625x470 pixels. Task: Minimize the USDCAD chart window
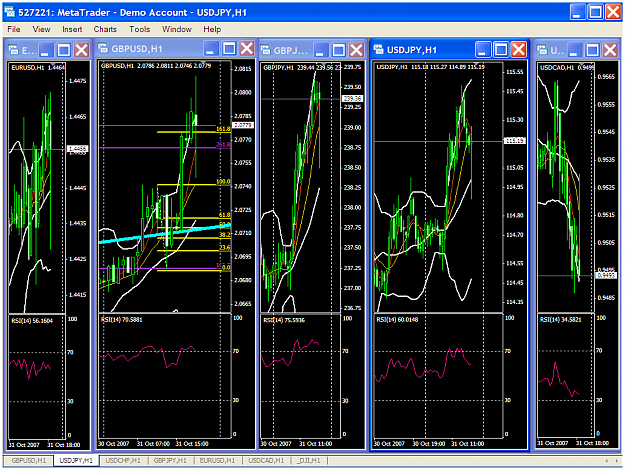coord(574,50)
